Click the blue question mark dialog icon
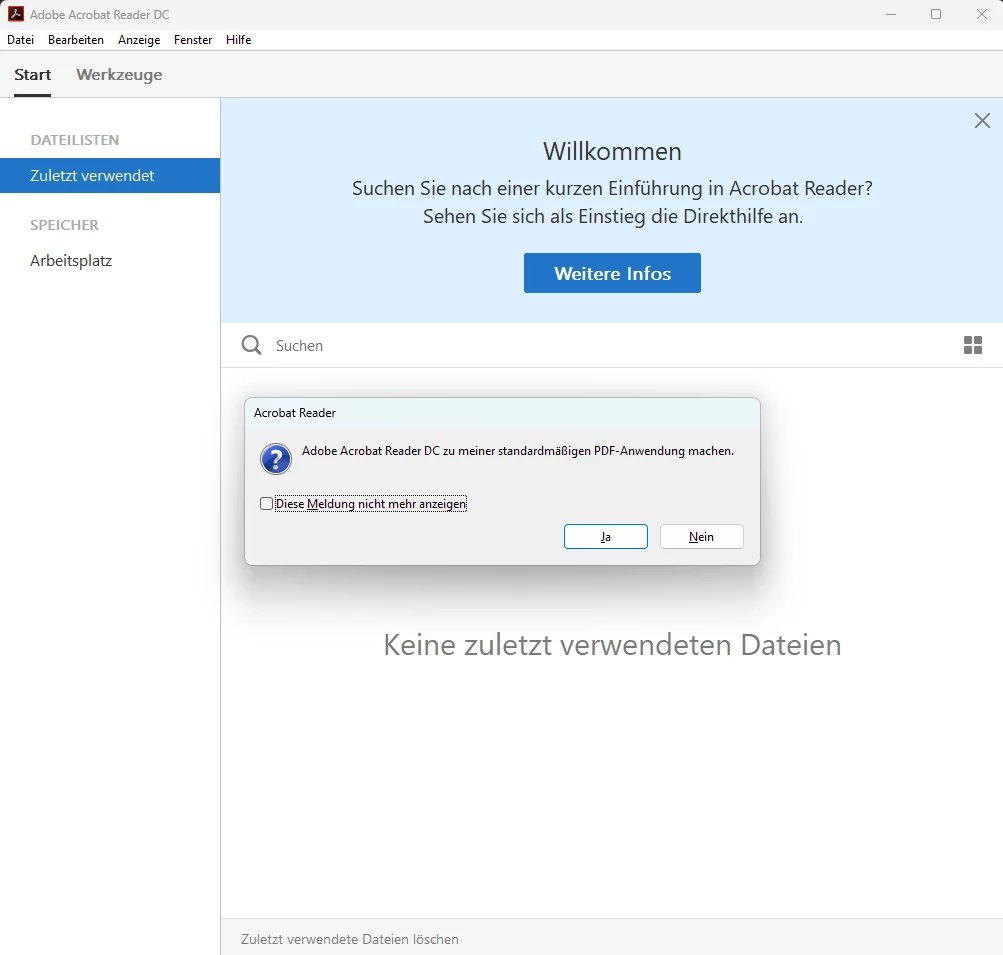1003x955 pixels. [x=276, y=459]
